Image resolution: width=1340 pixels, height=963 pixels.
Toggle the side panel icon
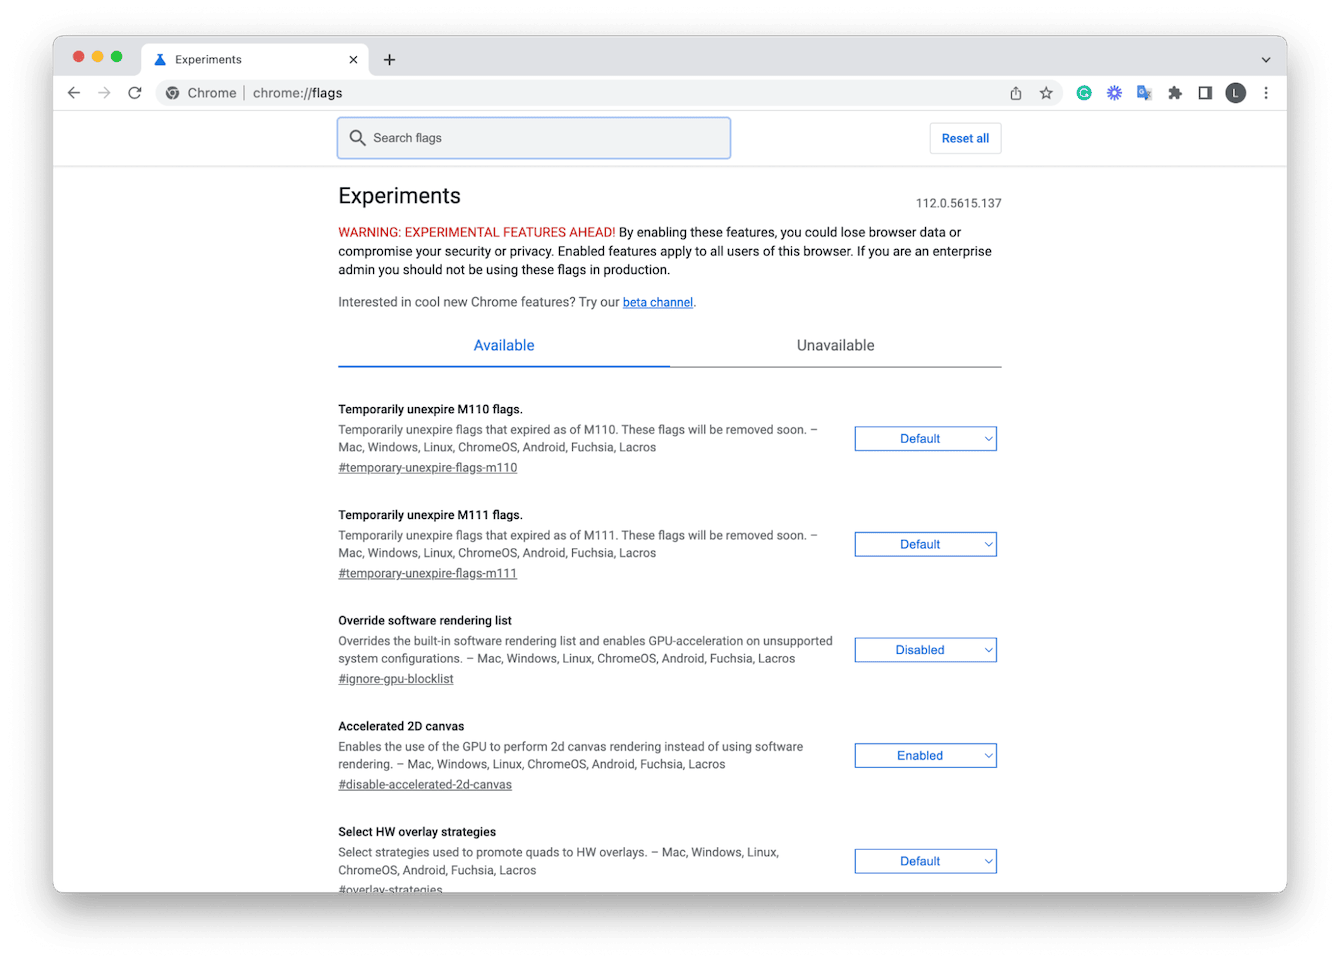coord(1205,93)
